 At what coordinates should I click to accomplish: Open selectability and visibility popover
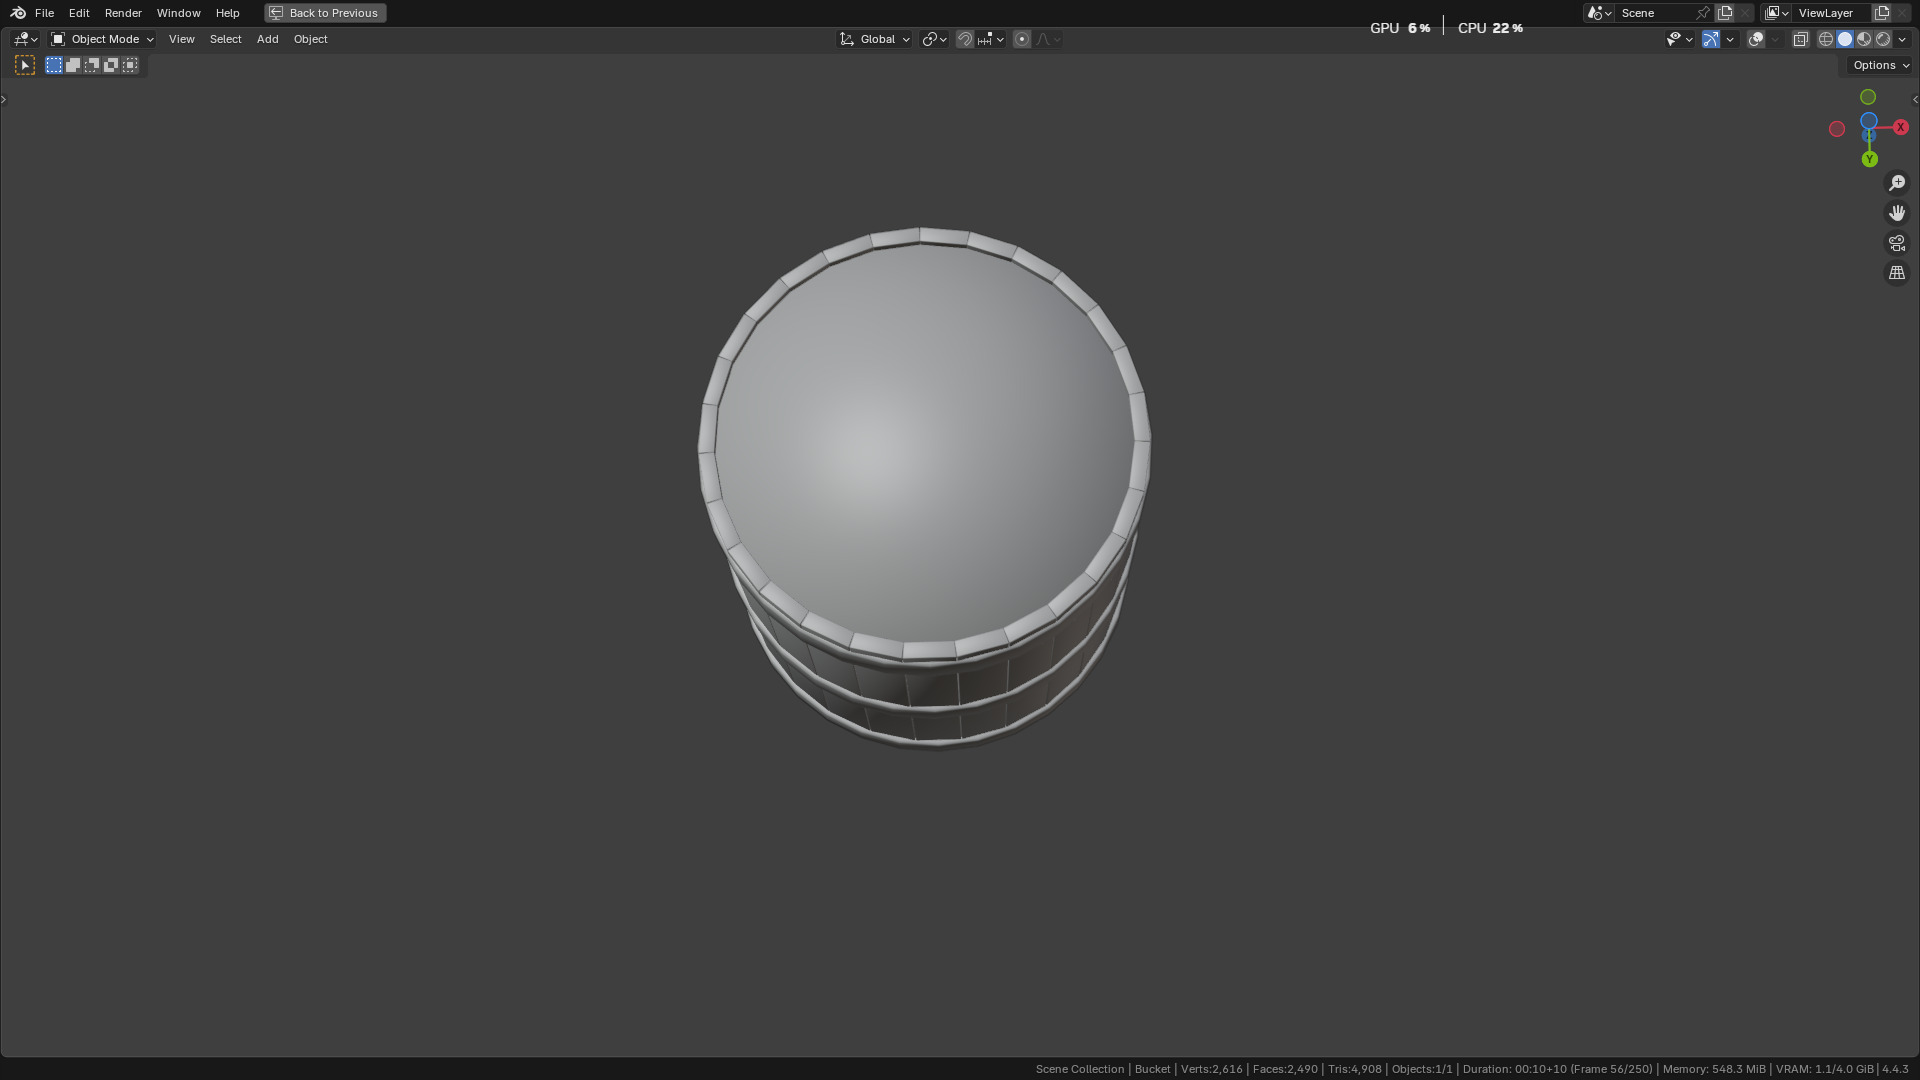click(1679, 39)
